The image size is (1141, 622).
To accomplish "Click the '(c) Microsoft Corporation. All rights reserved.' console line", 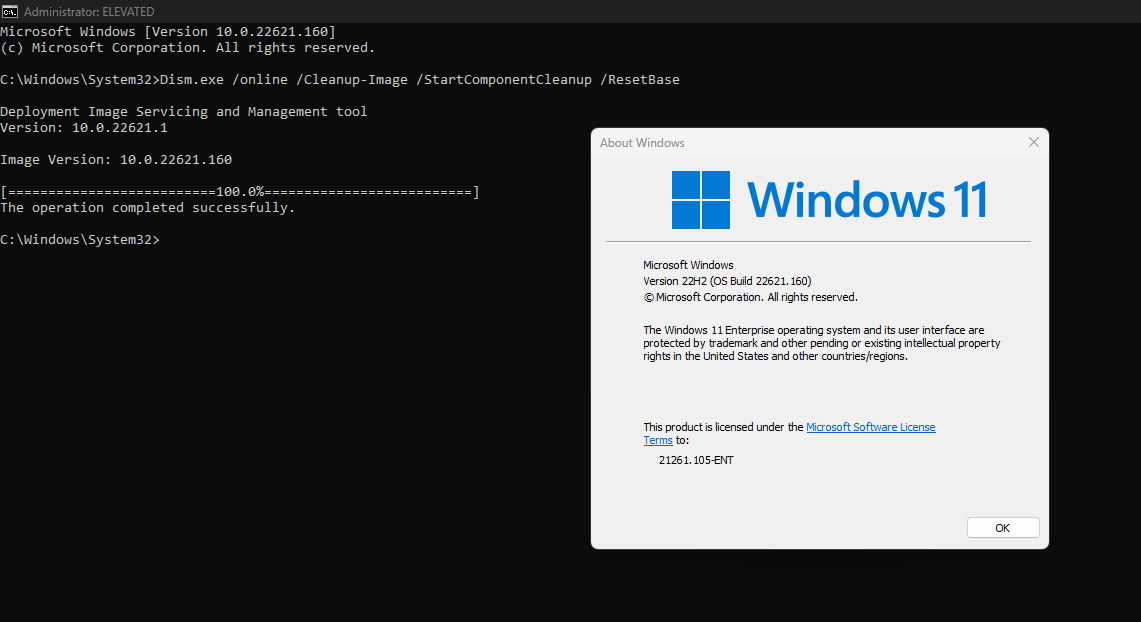I will pyautogui.click(x=188, y=48).
